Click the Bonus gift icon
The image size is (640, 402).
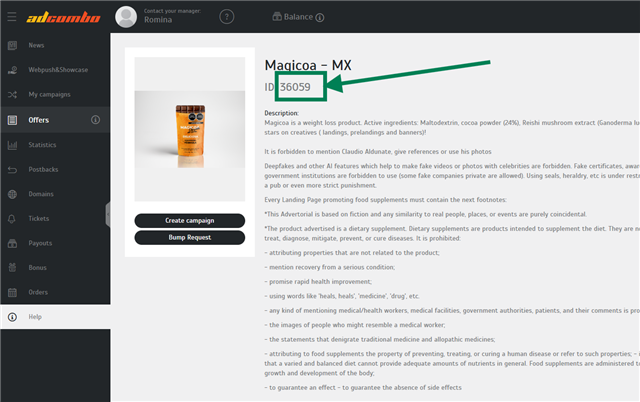click(x=12, y=268)
